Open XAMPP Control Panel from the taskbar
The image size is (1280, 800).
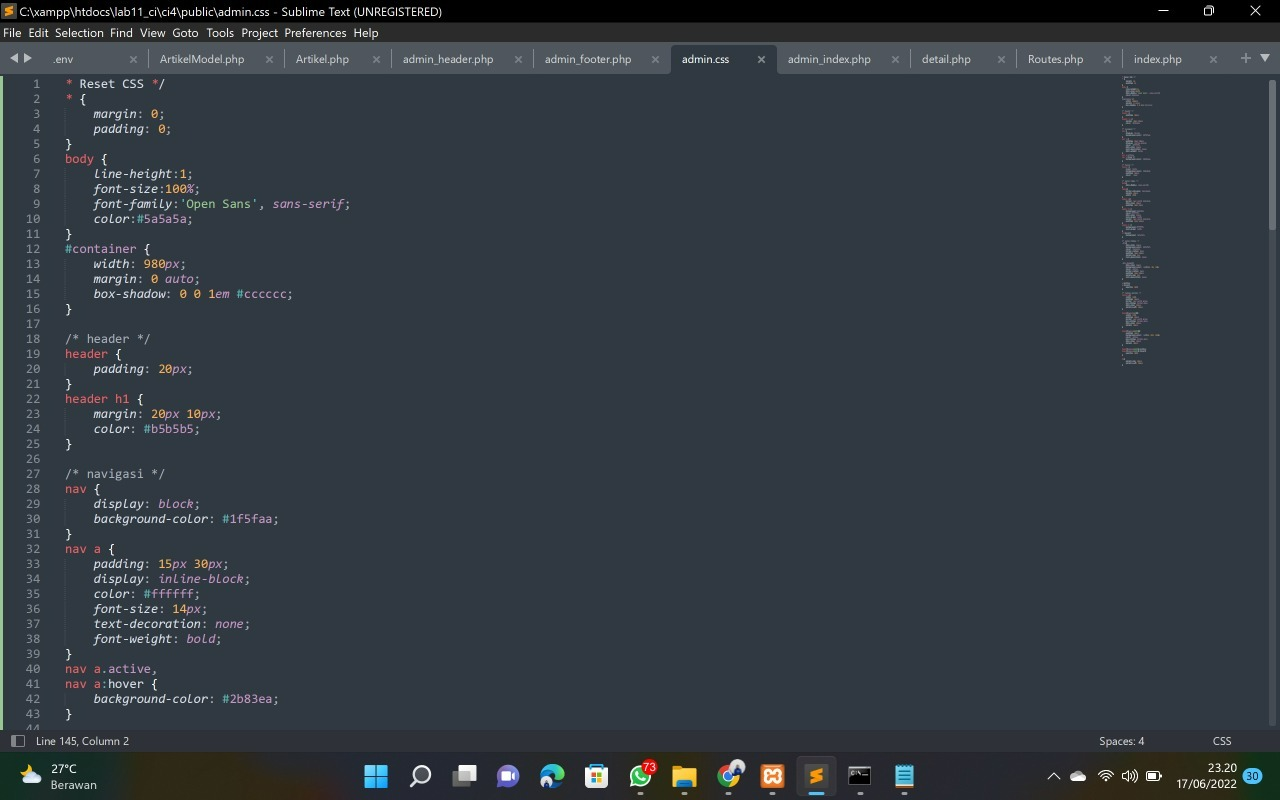771,776
